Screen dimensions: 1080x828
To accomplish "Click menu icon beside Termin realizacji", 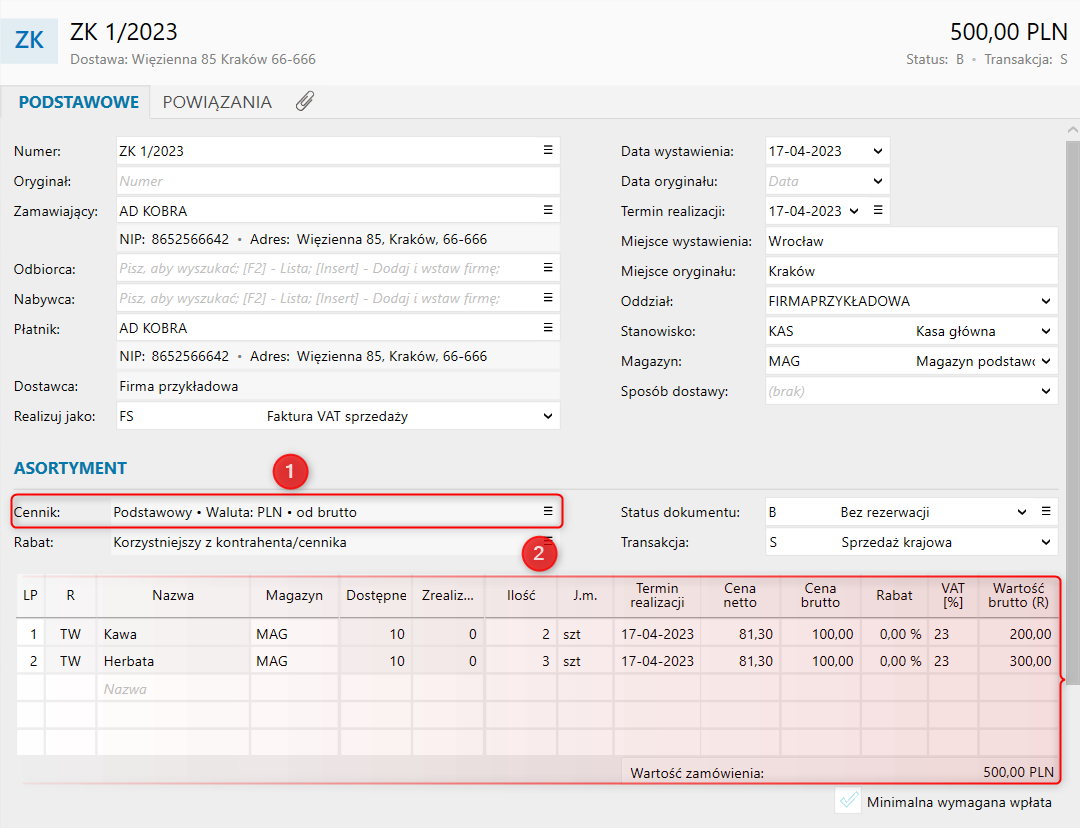I will 877,211.
